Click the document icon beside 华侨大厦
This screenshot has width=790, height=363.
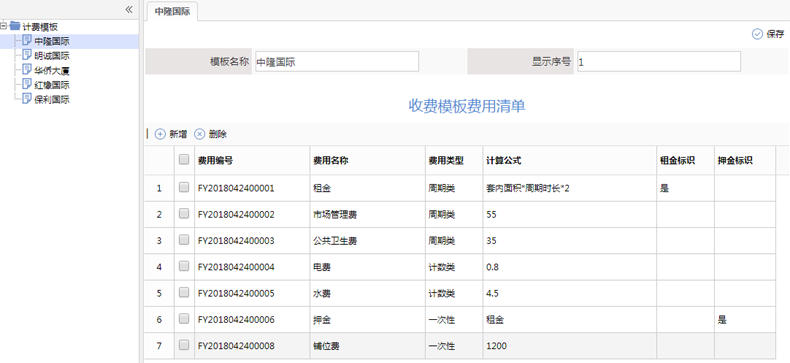[27, 70]
